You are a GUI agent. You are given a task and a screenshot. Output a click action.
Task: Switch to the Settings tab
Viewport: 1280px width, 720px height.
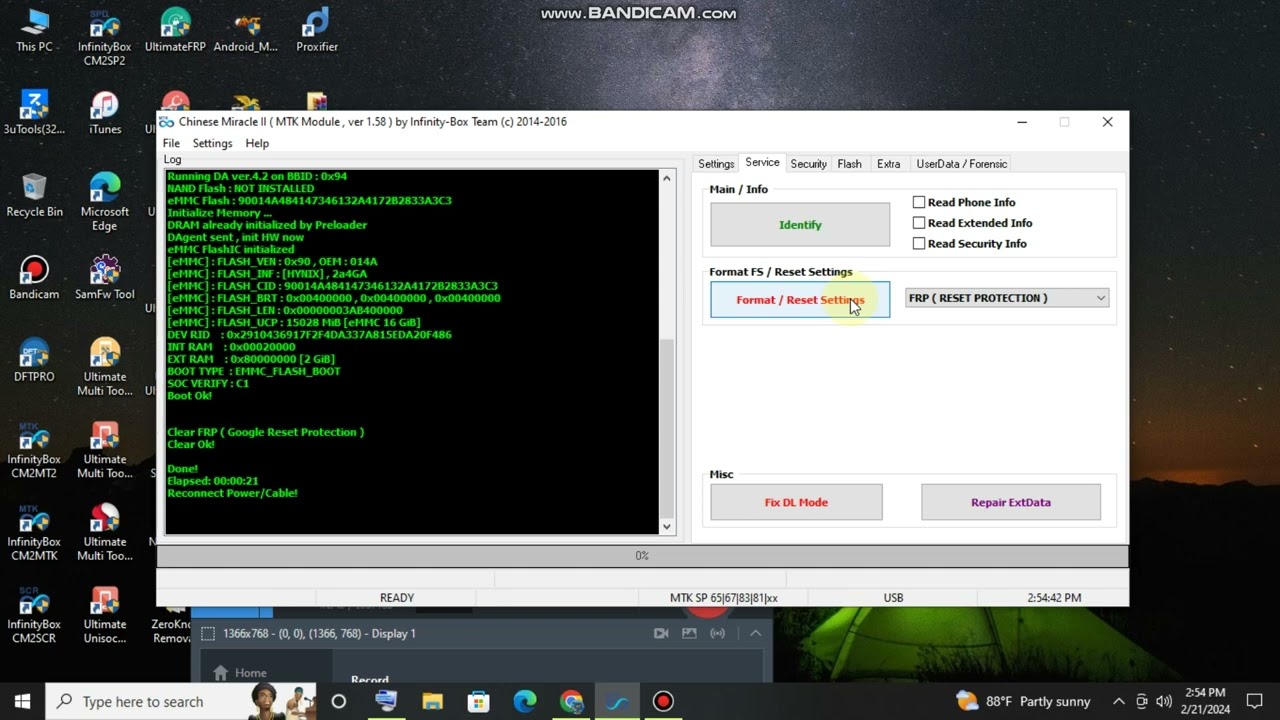[x=716, y=164]
